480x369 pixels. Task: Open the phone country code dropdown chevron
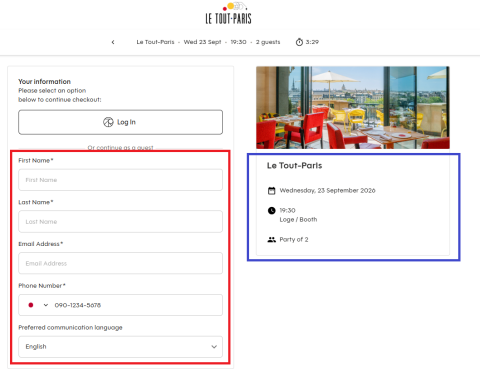pyautogui.click(x=46, y=305)
